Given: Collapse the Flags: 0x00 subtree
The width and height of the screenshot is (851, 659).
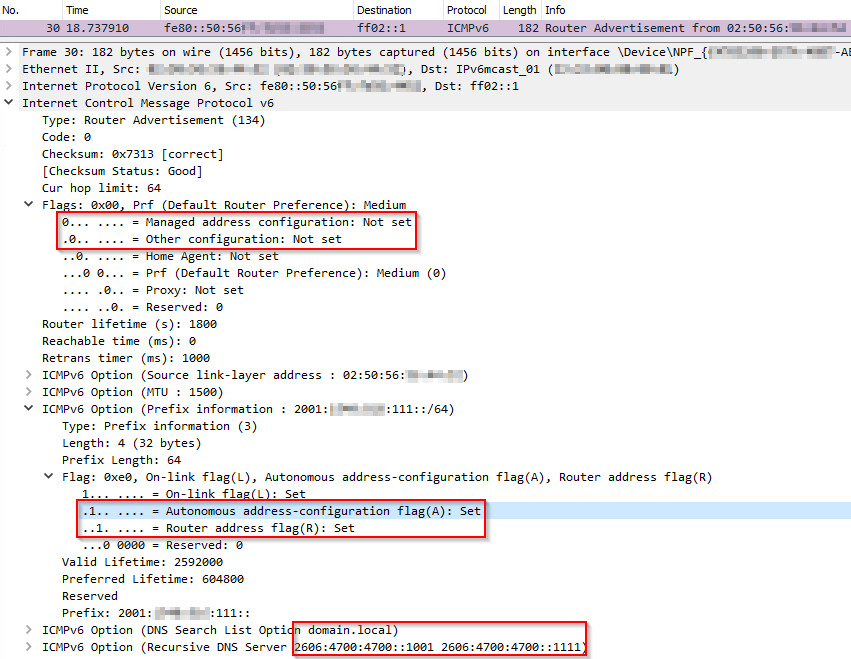Looking at the screenshot, I should click(29, 205).
